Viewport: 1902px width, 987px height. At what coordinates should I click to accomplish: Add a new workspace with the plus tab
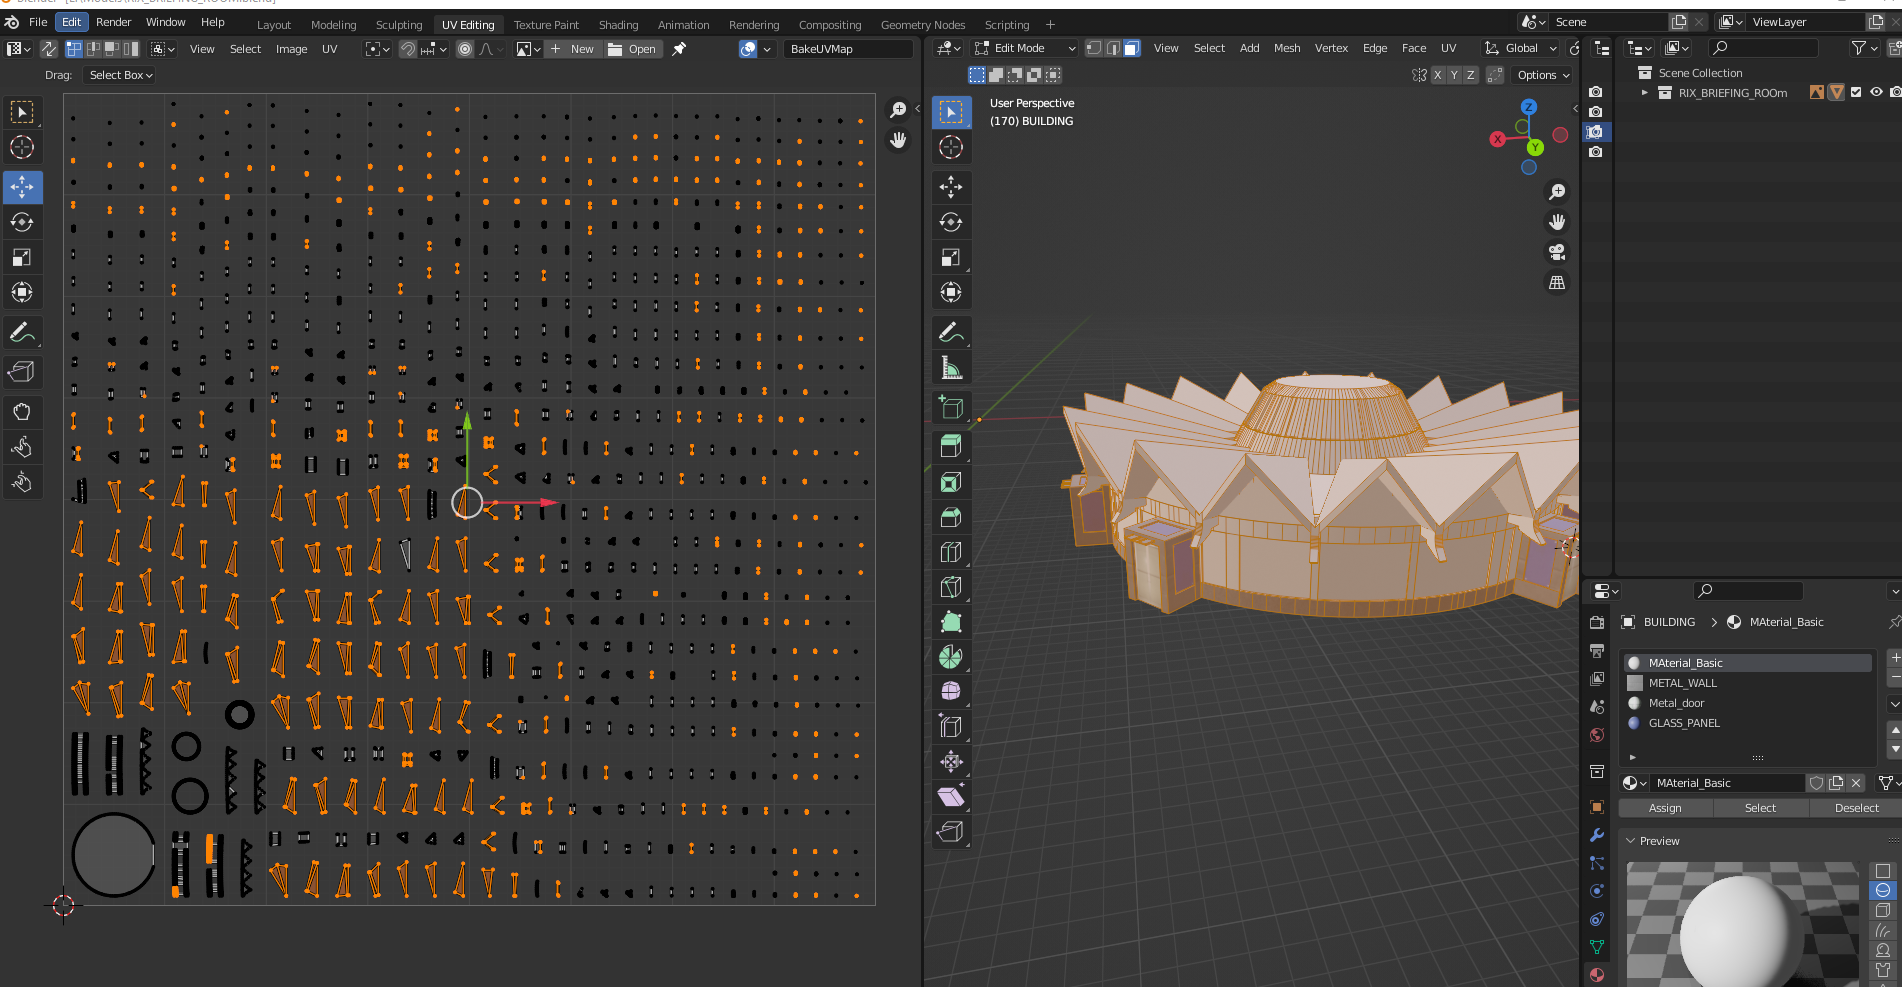coord(1050,25)
